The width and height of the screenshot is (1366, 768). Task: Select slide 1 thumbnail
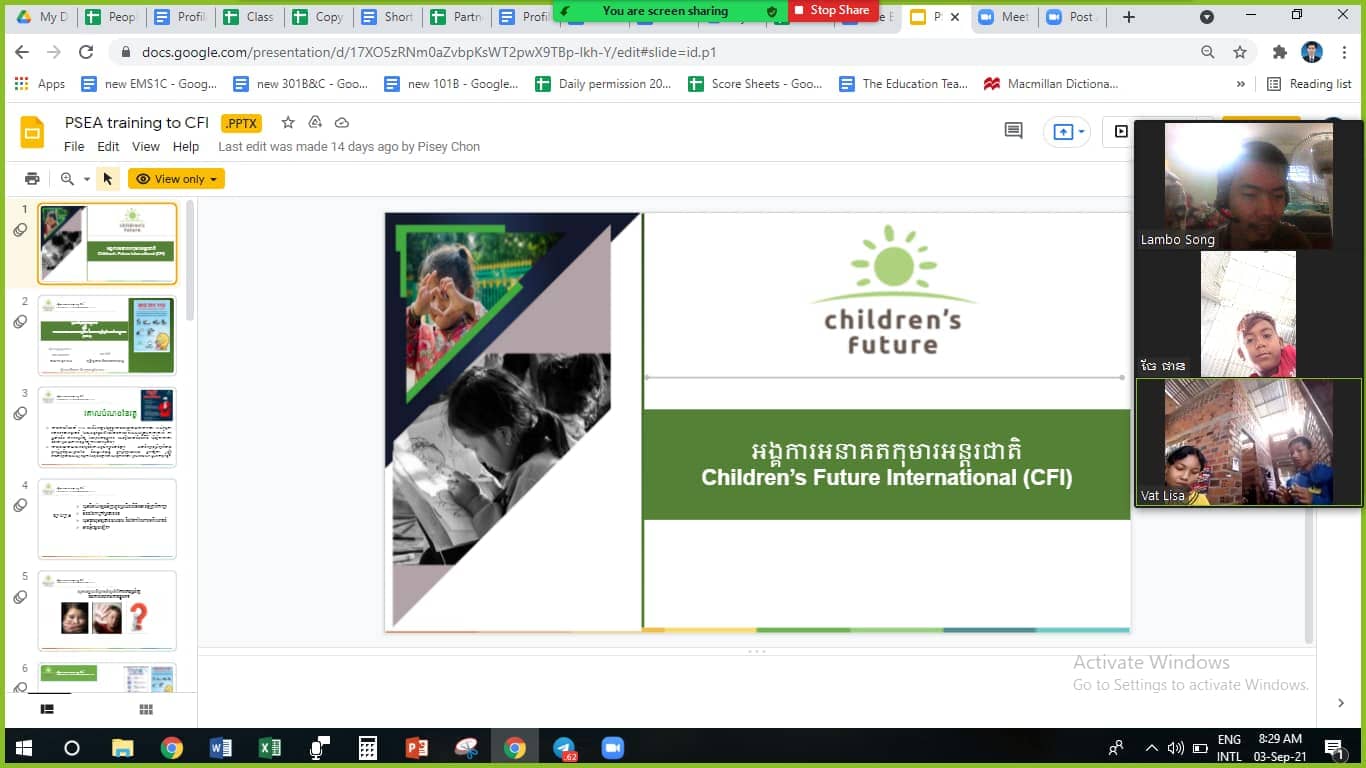pos(107,244)
